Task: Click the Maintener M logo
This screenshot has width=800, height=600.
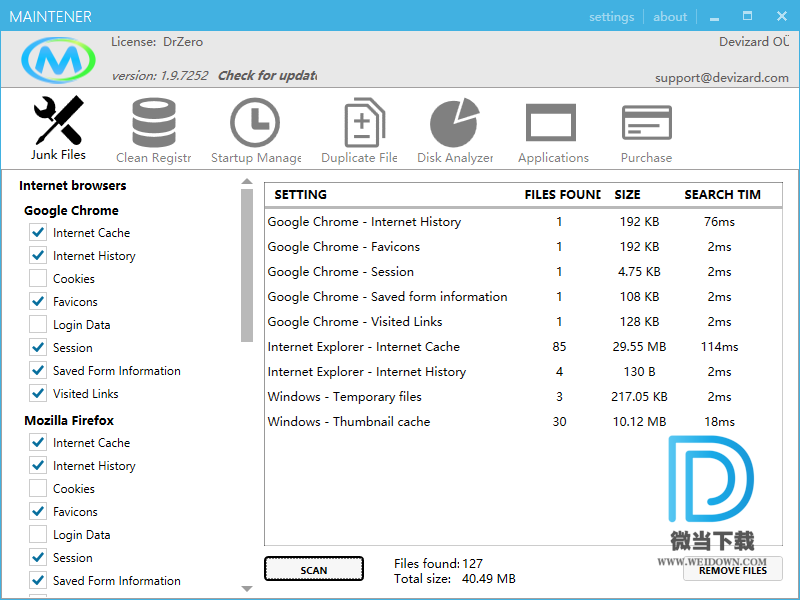Action: tap(58, 60)
